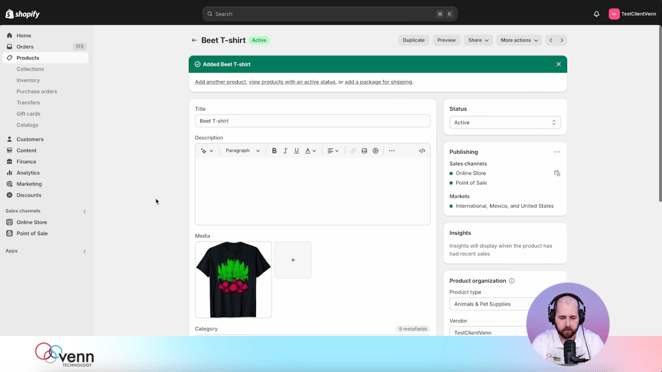The height and width of the screenshot is (372, 662).
Task: Click the Title input field
Action: pos(312,121)
